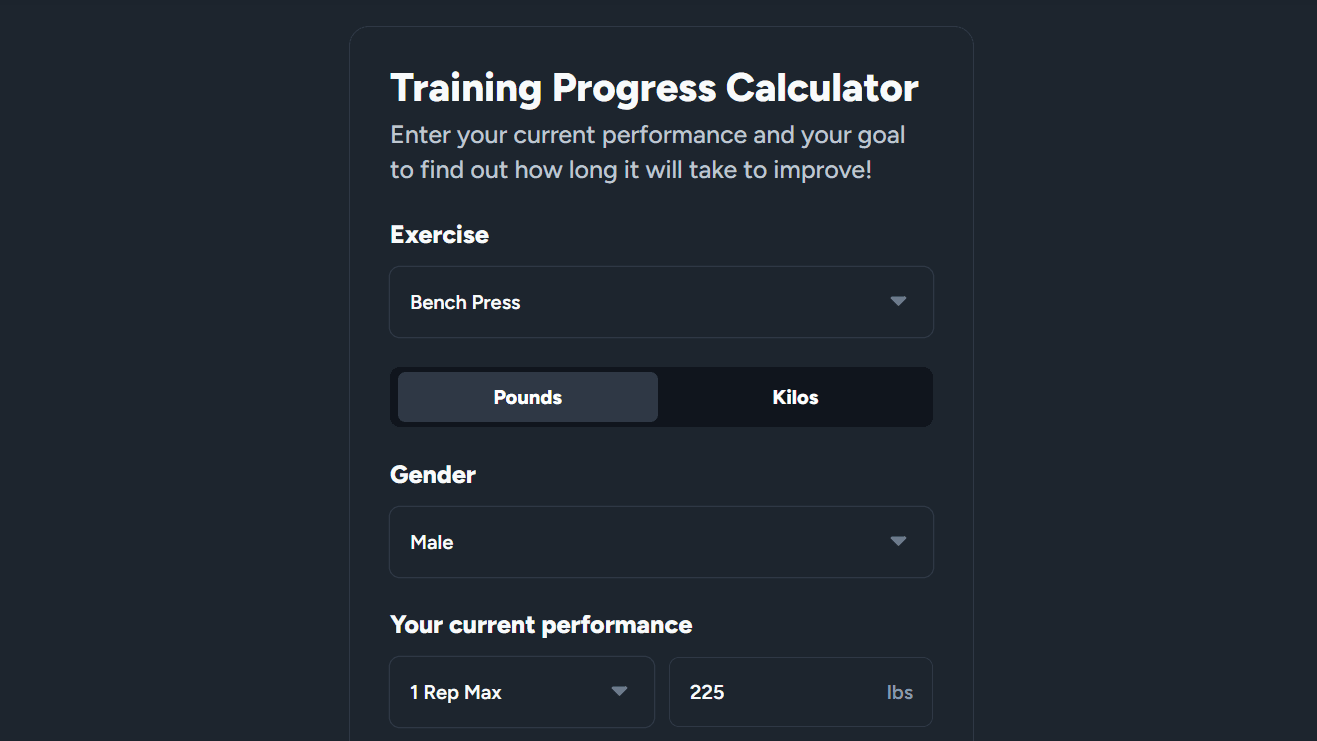Click the Male gender selector box
The height and width of the screenshot is (741, 1317).
coord(661,541)
